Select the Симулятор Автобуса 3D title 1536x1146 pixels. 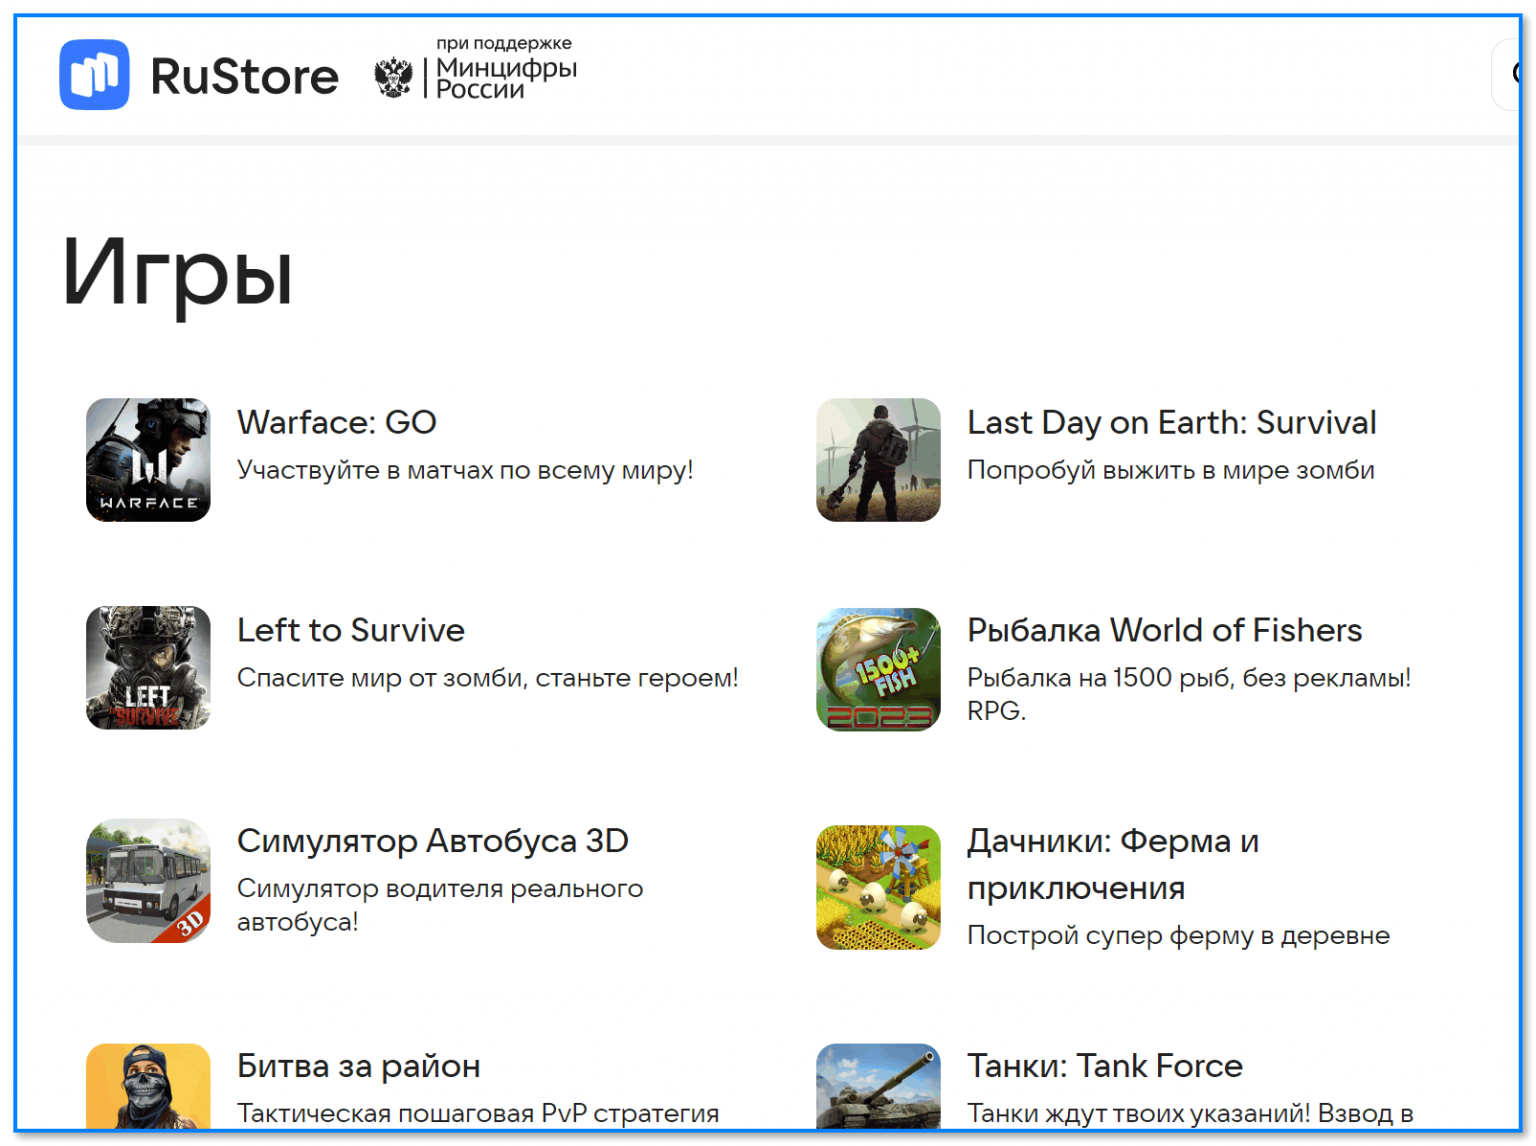[432, 841]
